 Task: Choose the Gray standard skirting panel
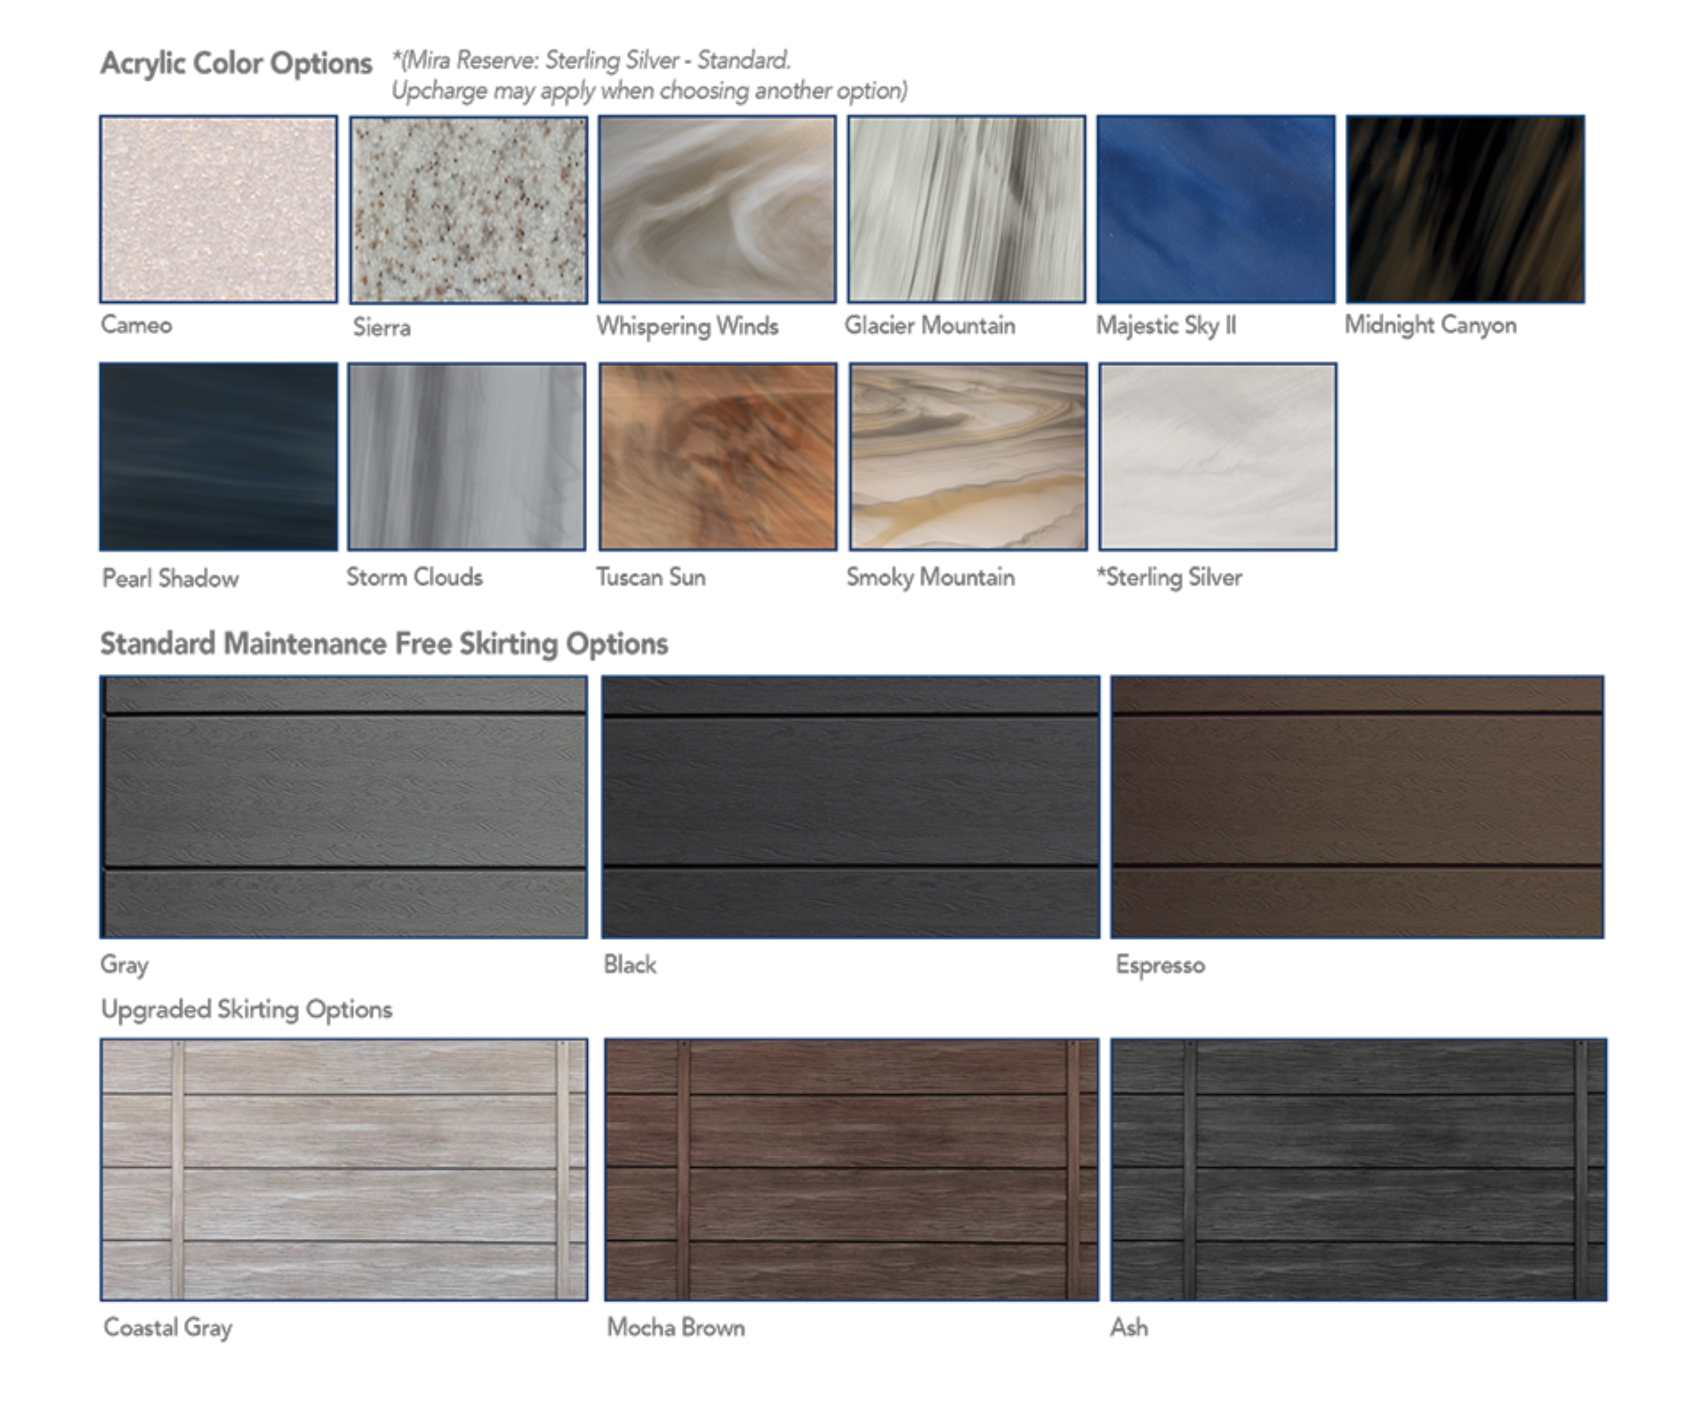(344, 807)
